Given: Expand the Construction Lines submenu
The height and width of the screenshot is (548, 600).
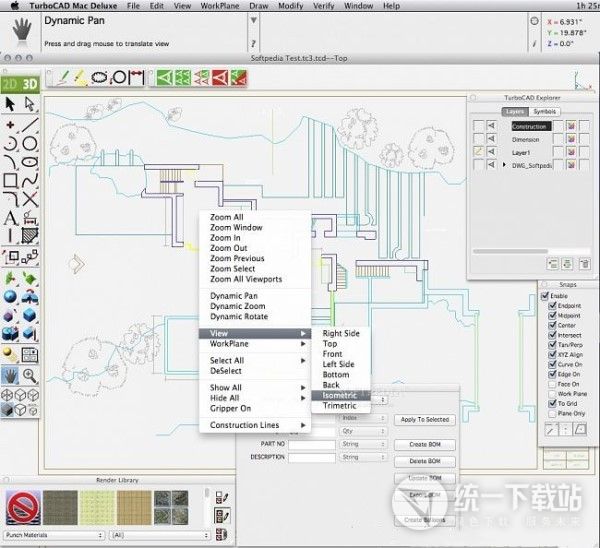Looking at the screenshot, I should (x=255, y=425).
